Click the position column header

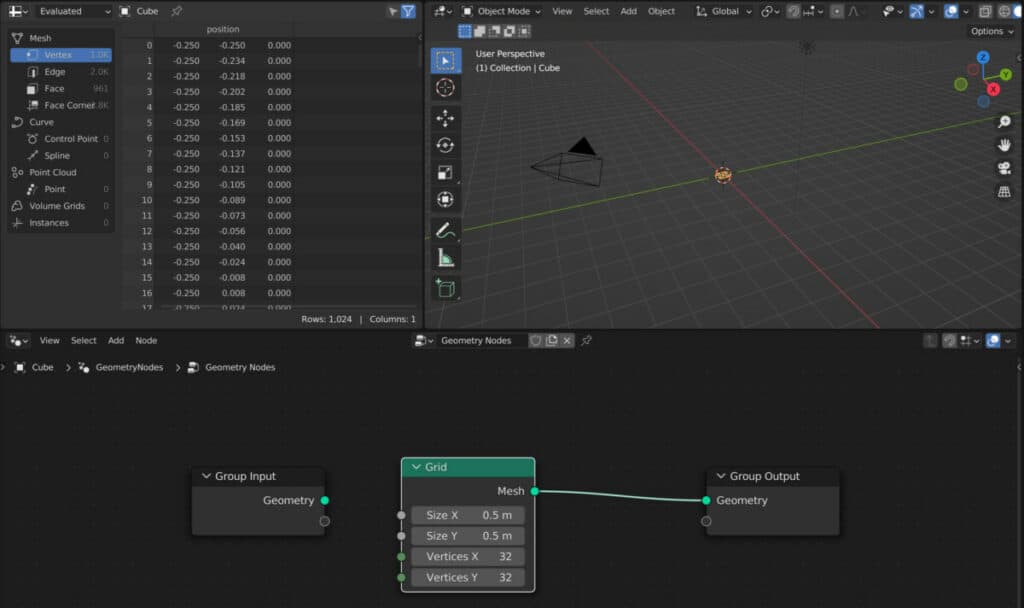[223, 29]
